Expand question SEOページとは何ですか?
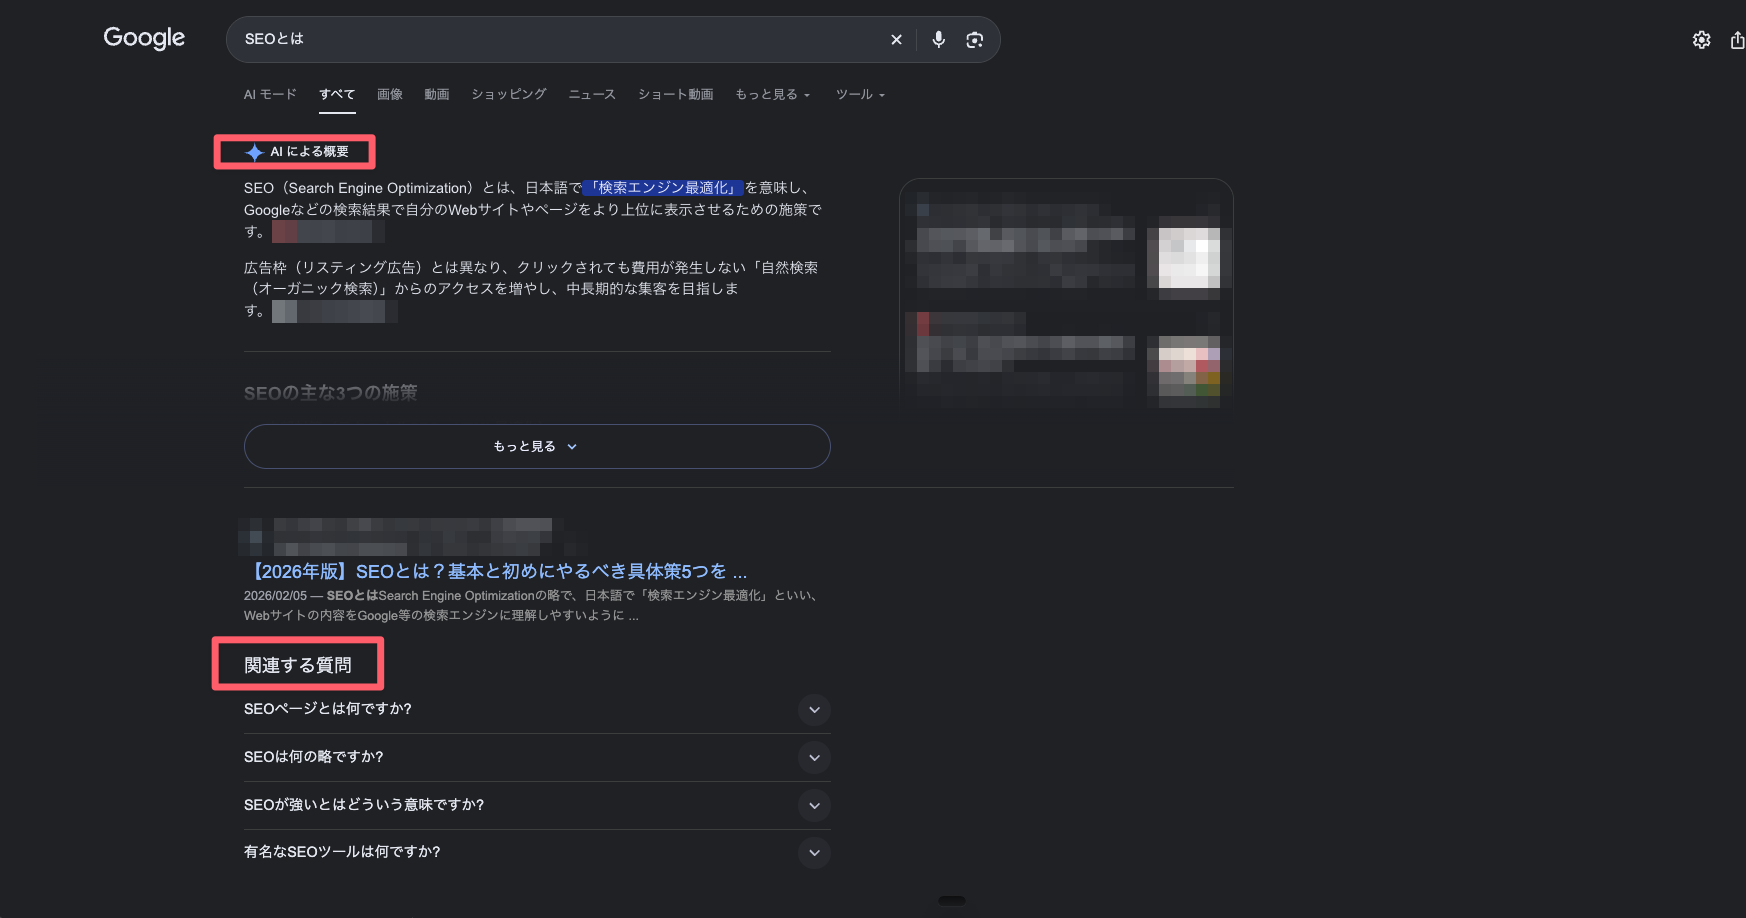The width and height of the screenshot is (1746, 918). click(x=537, y=709)
